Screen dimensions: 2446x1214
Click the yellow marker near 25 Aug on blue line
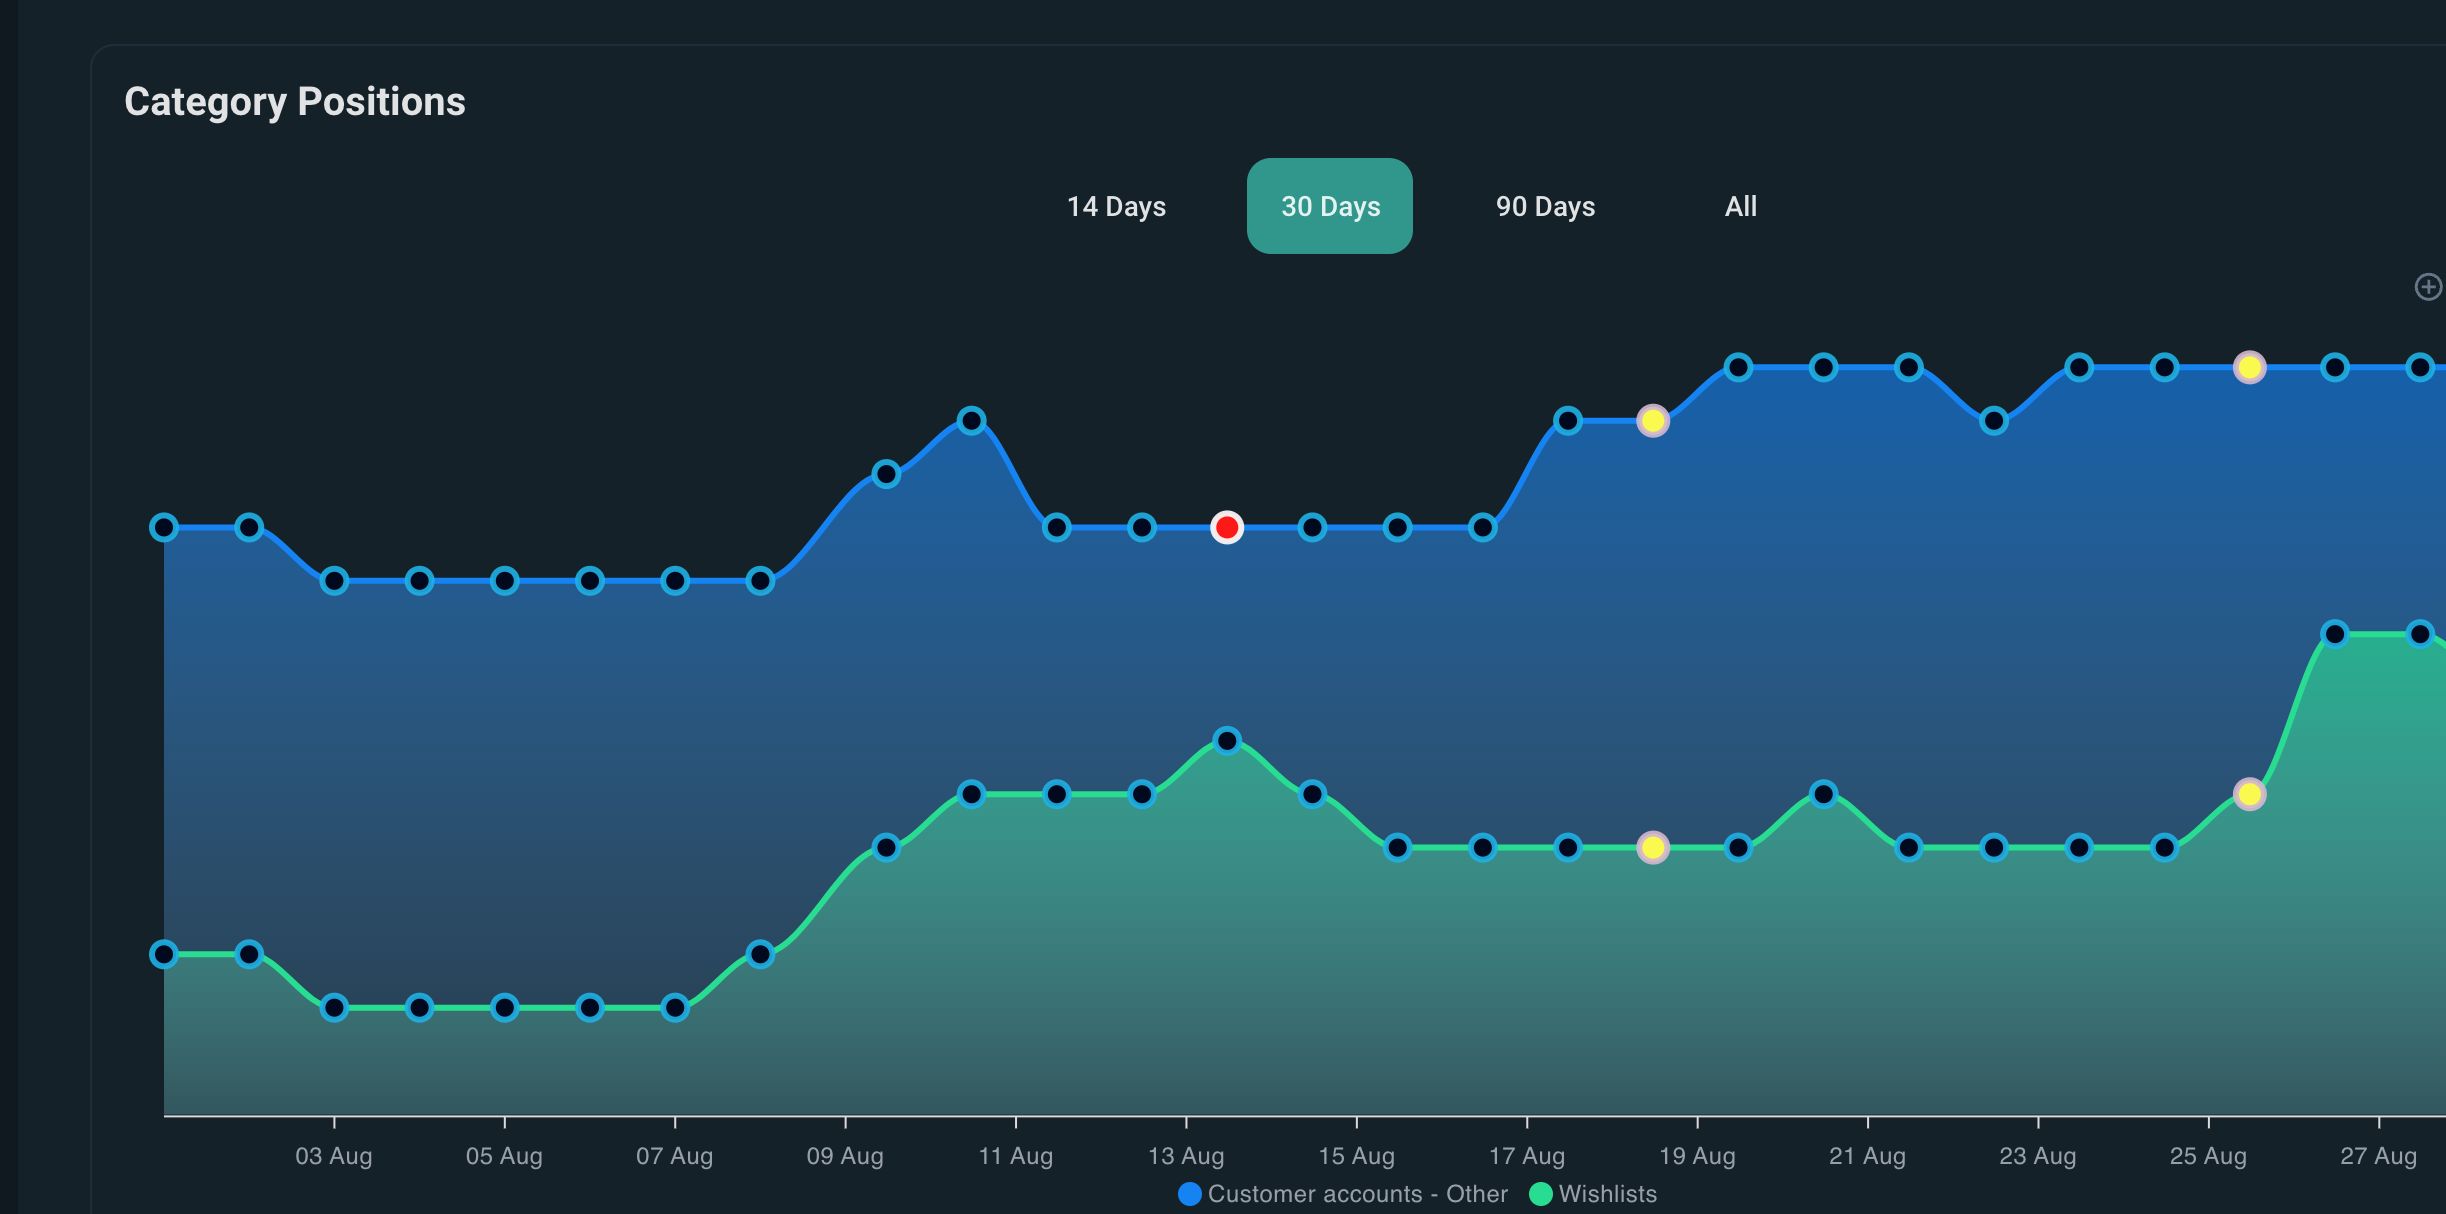[2249, 367]
